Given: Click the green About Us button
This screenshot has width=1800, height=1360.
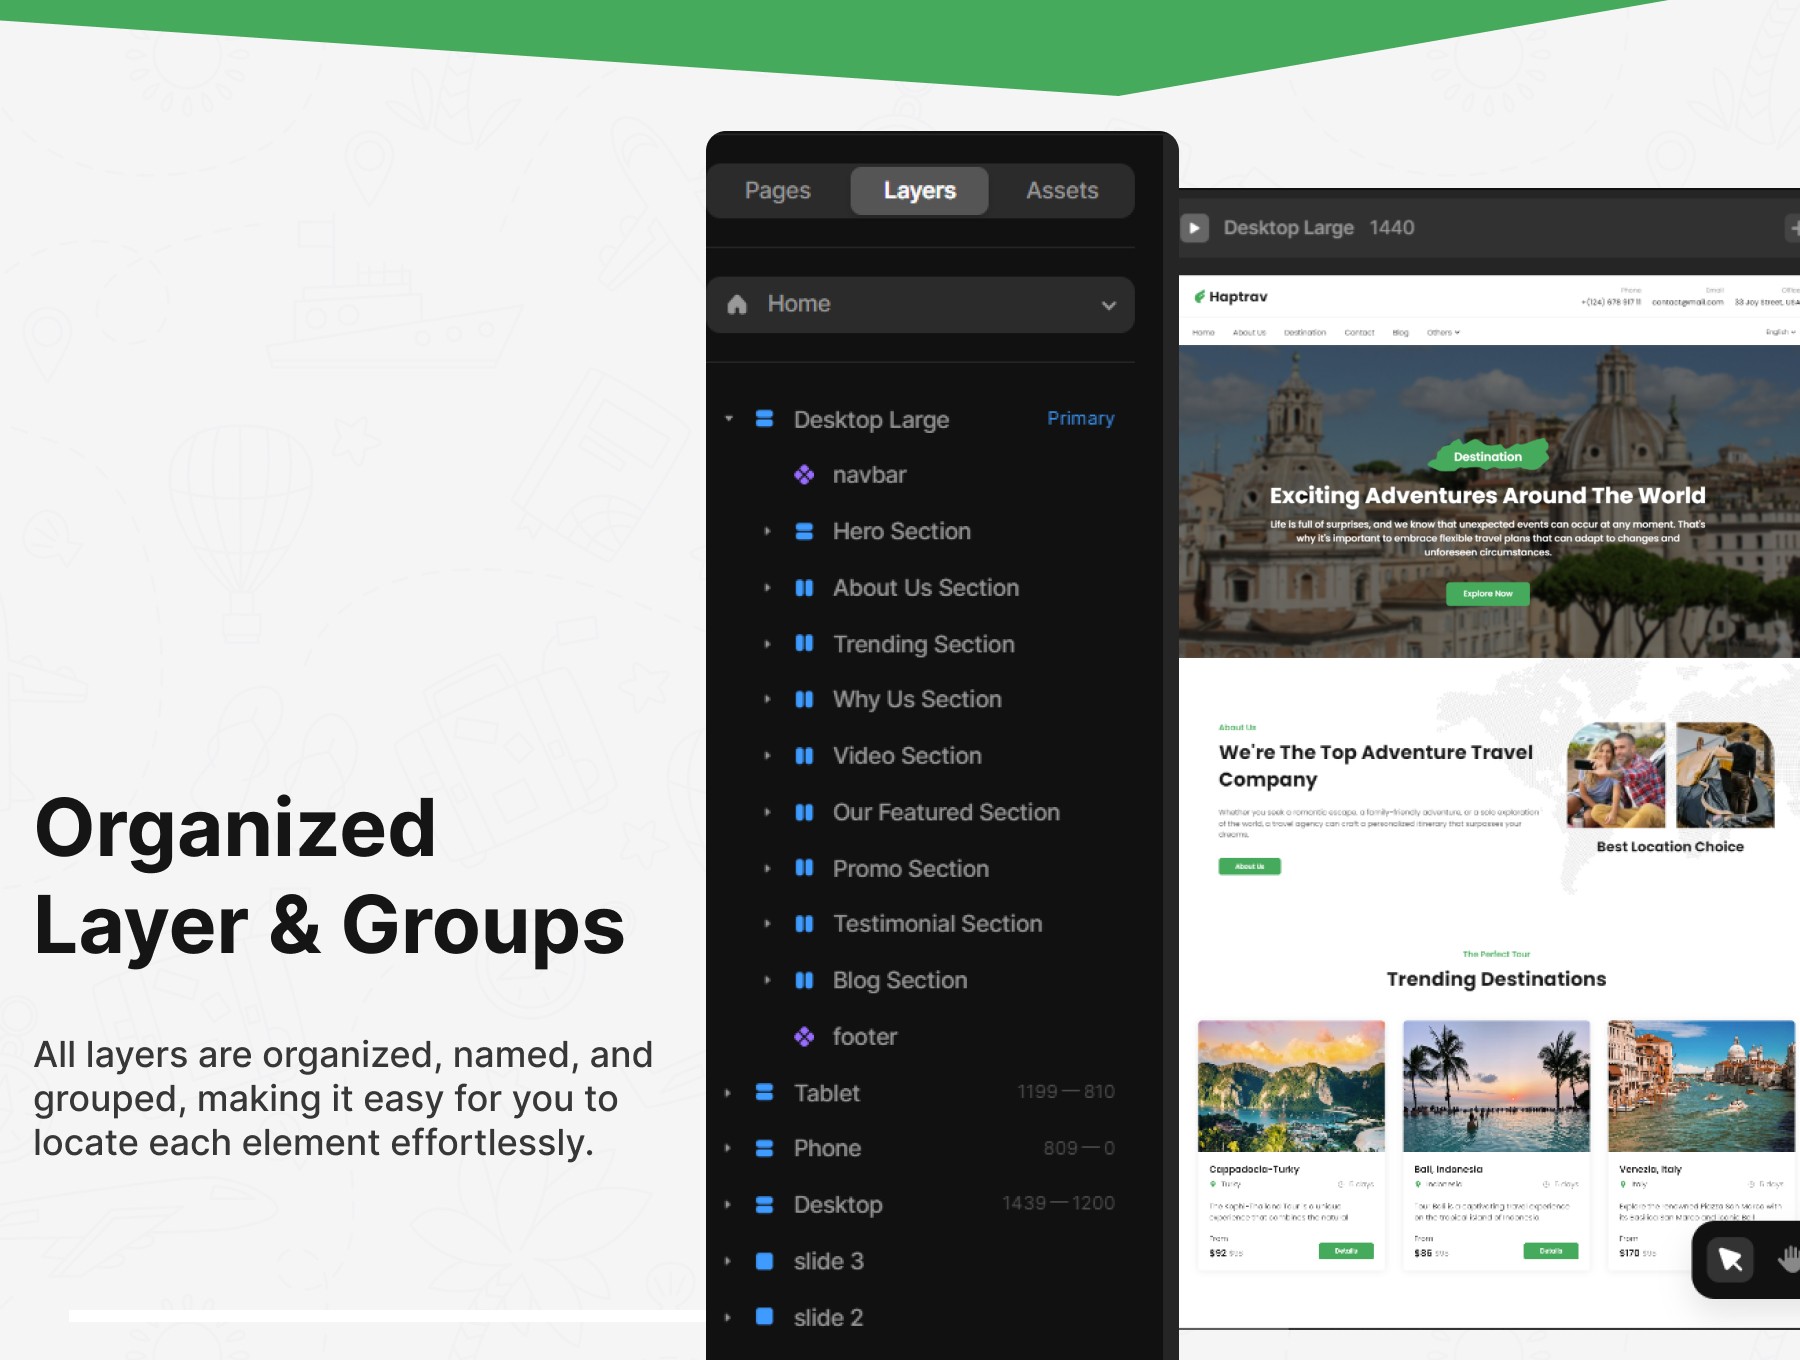Looking at the screenshot, I should point(1249,866).
